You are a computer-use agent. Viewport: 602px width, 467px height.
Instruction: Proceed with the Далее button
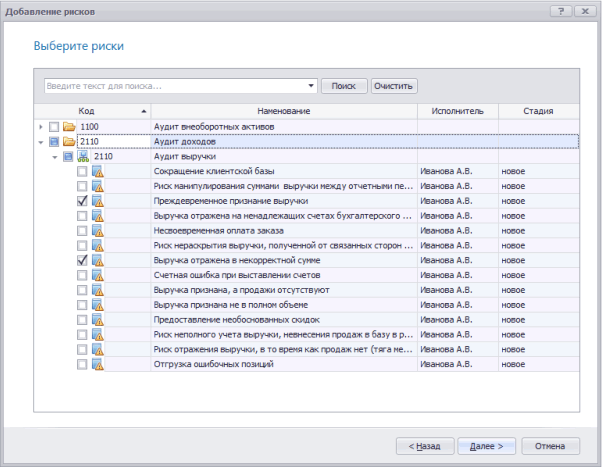486,446
